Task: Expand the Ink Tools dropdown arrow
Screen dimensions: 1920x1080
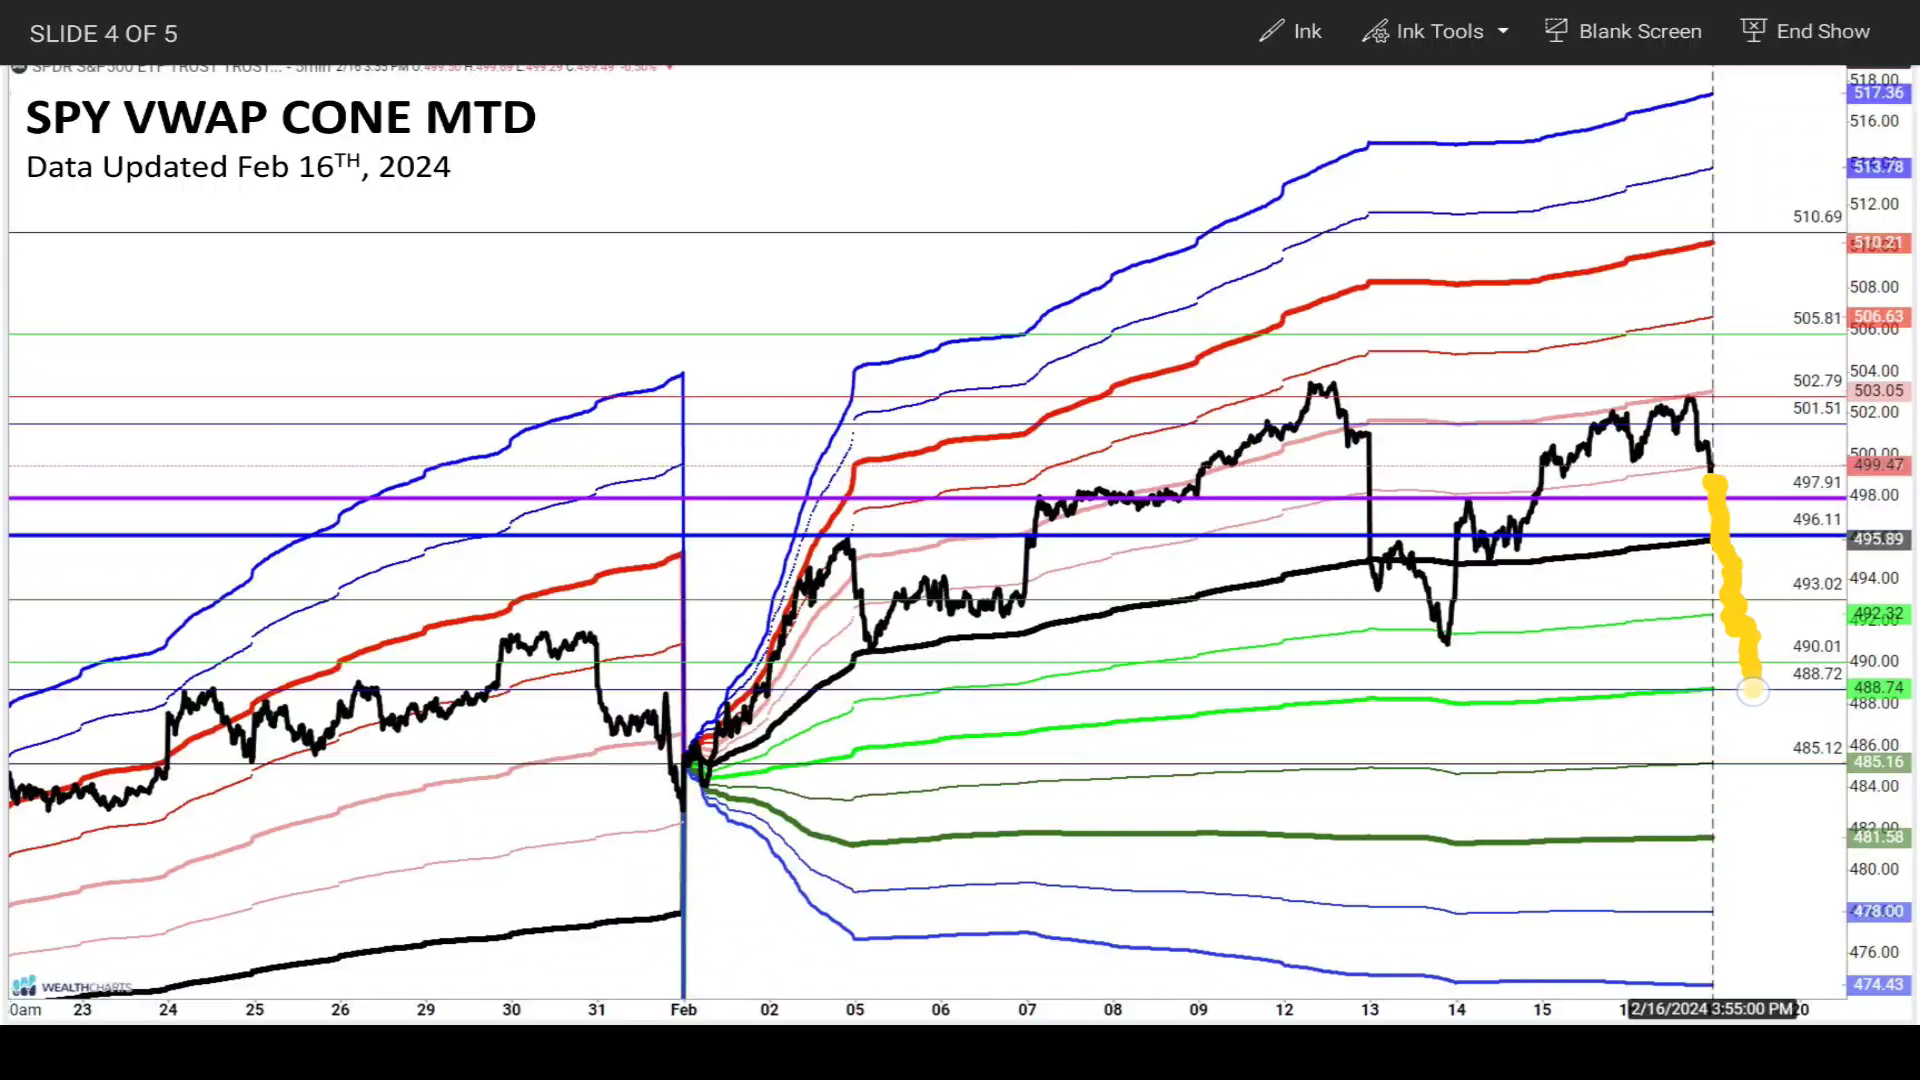Action: (x=1502, y=31)
